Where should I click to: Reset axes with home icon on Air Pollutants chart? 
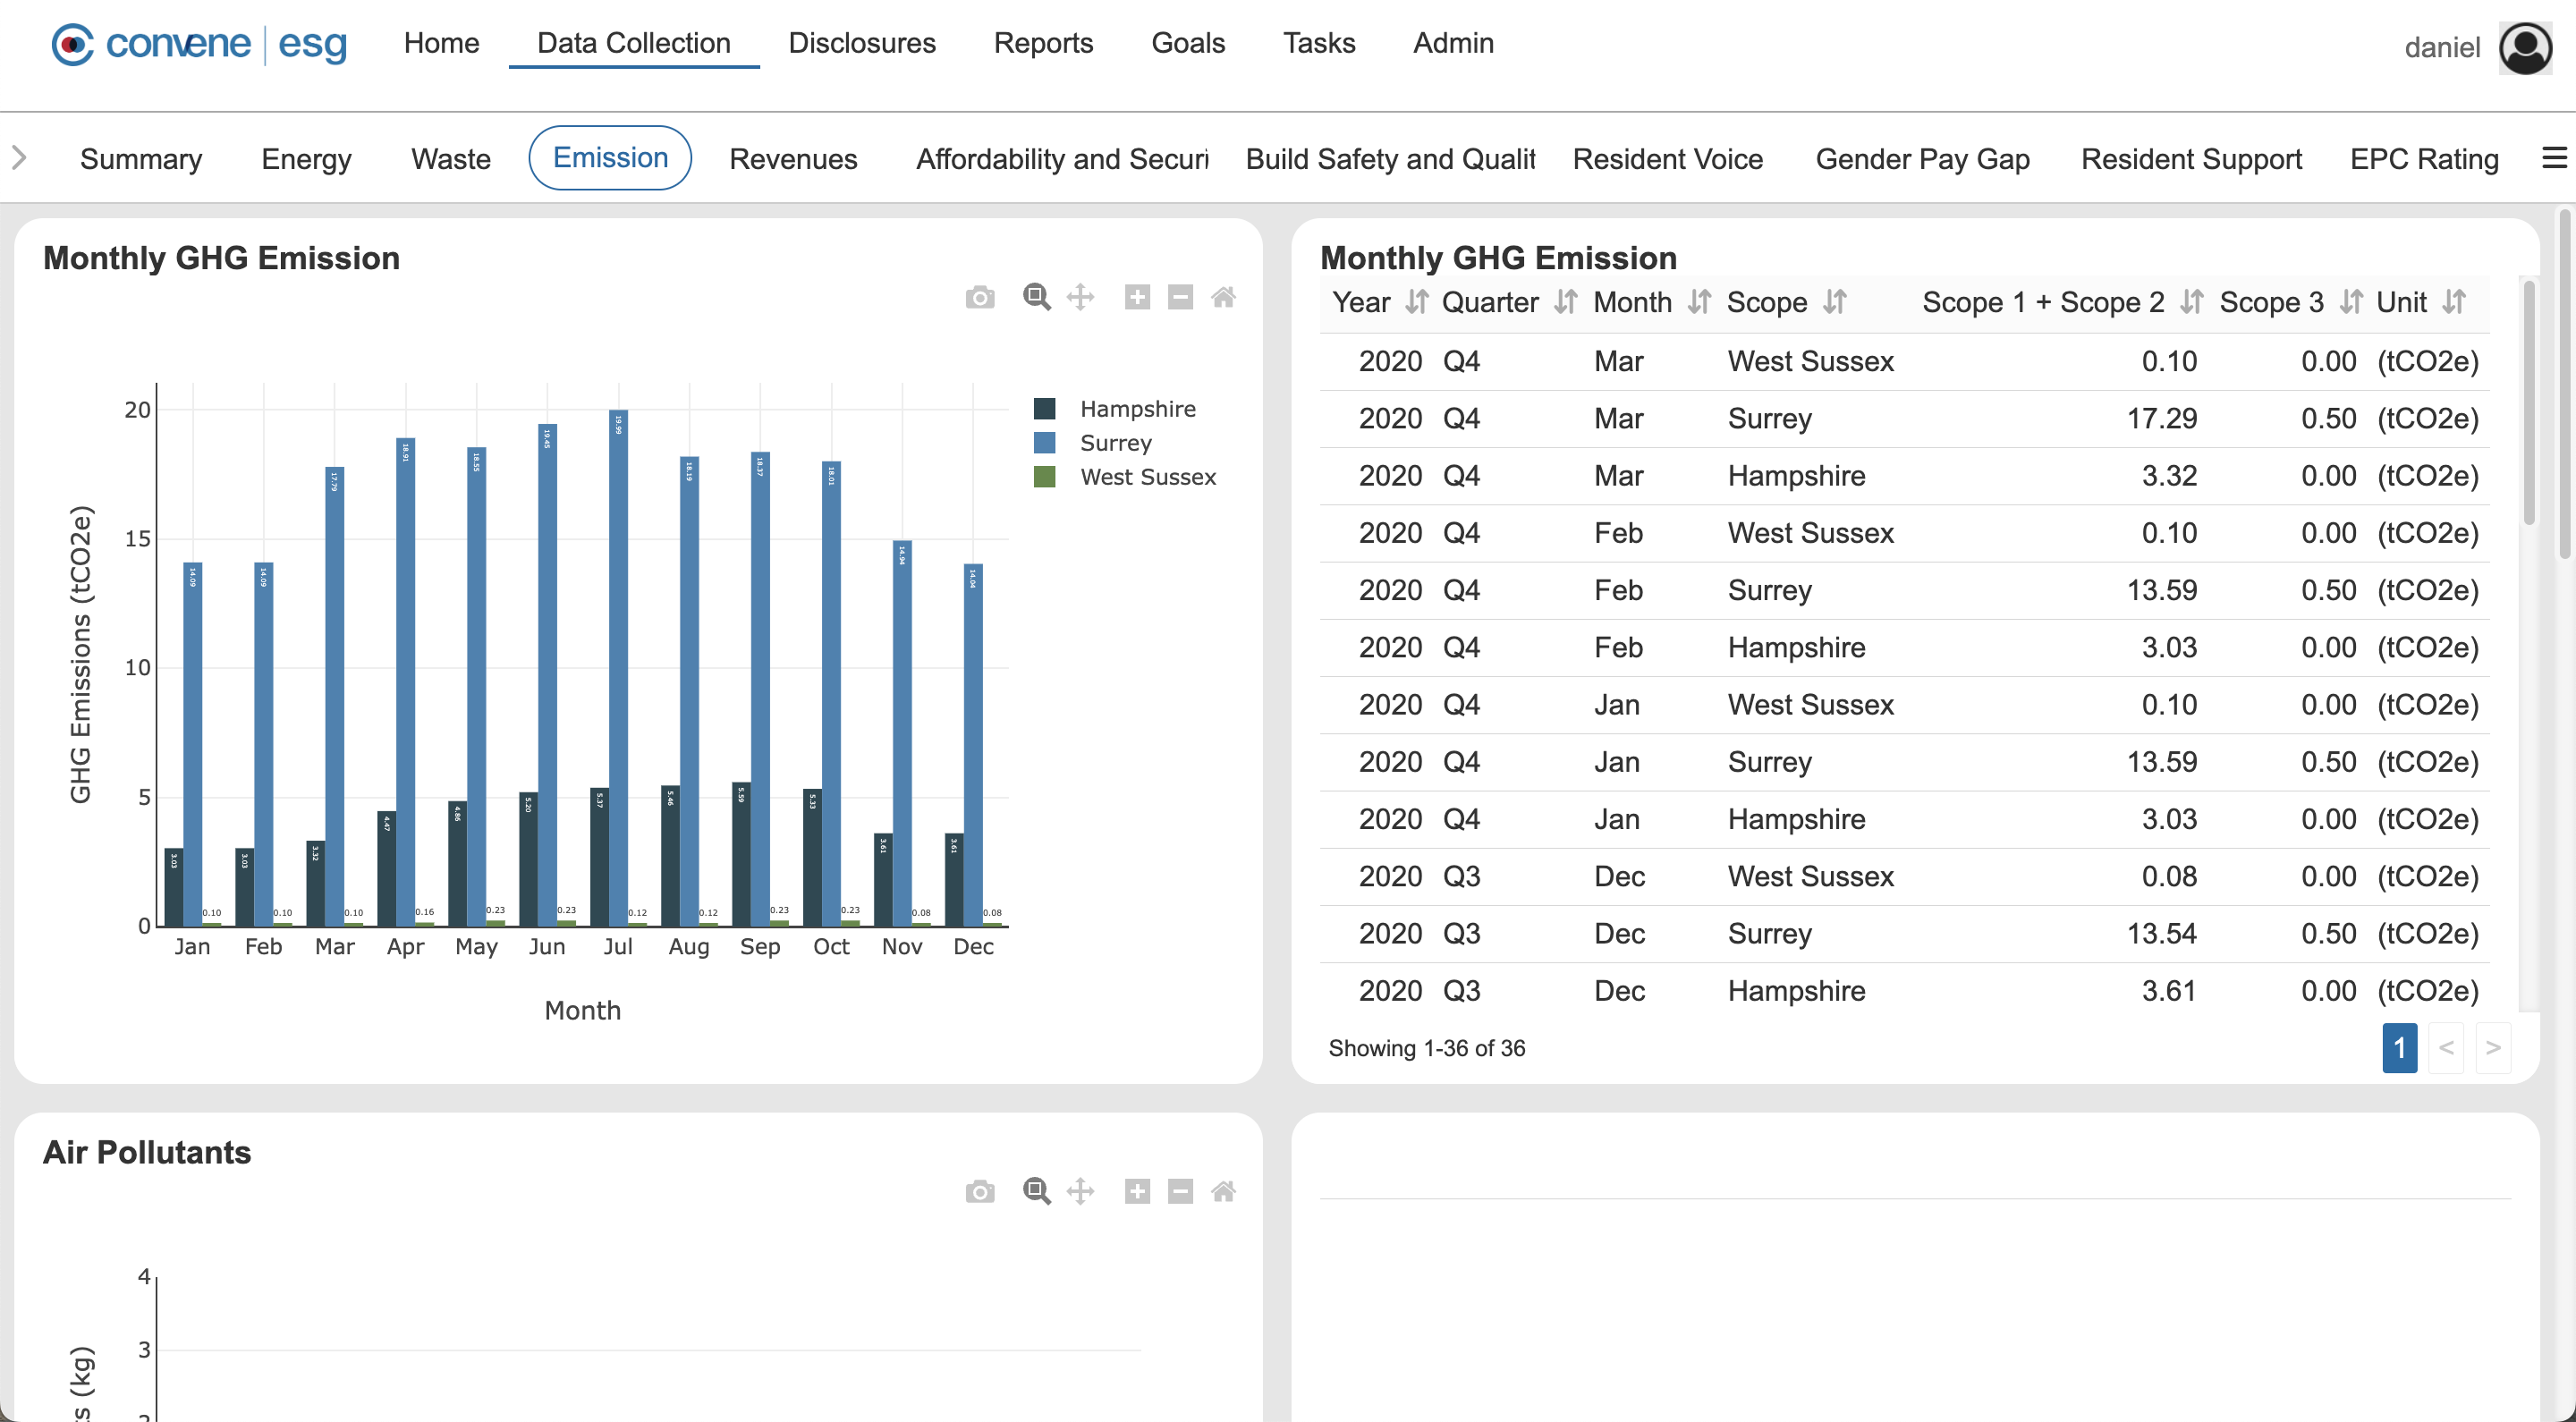point(1223,1191)
